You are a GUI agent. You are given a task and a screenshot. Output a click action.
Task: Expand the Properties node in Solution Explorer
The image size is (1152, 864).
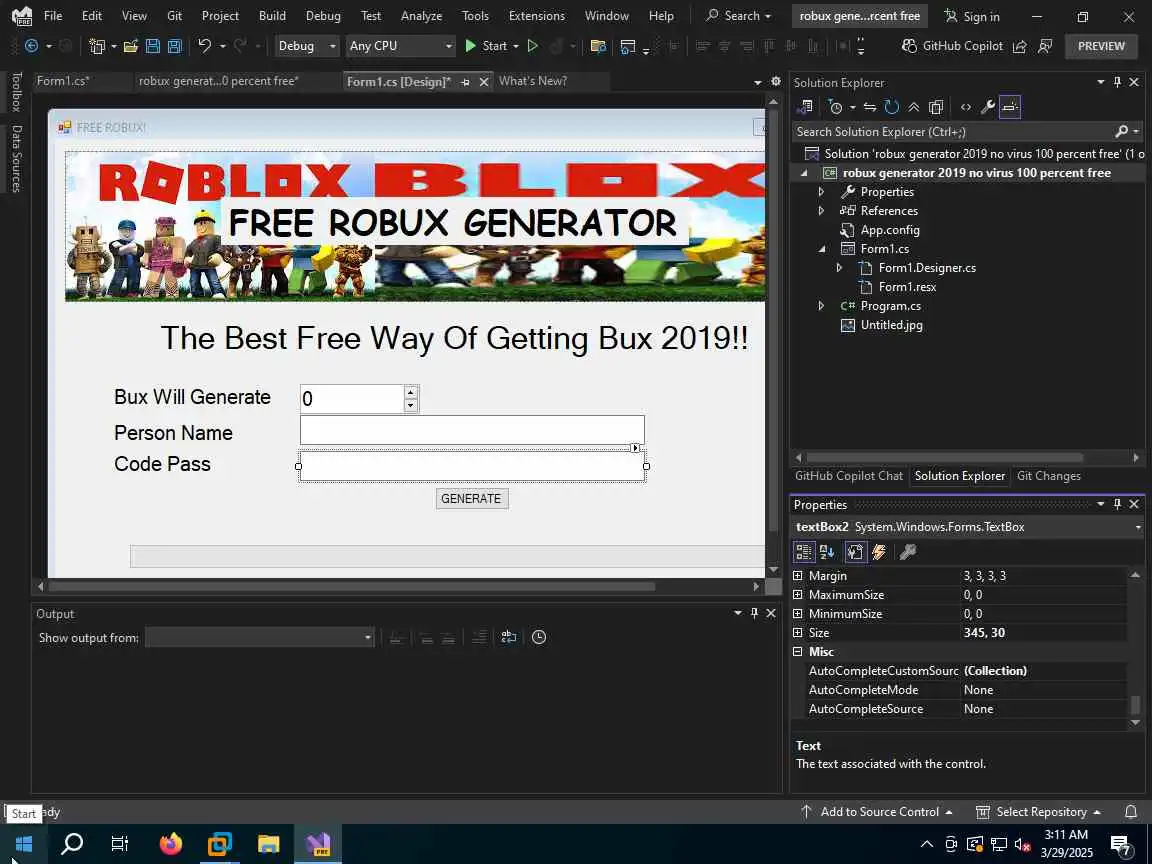(x=821, y=192)
